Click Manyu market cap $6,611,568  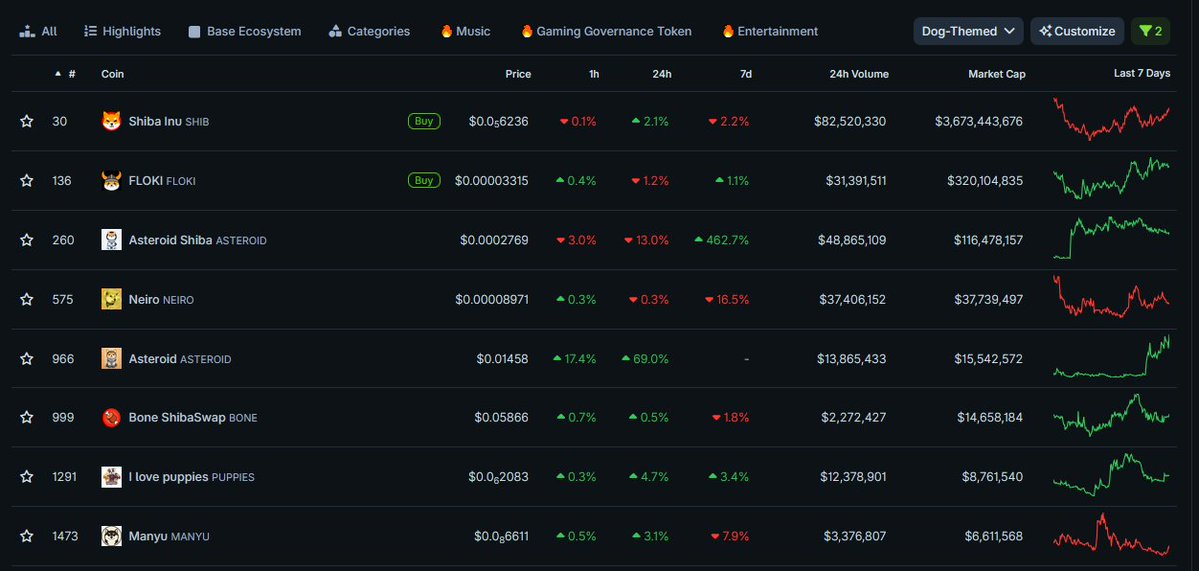click(992, 537)
